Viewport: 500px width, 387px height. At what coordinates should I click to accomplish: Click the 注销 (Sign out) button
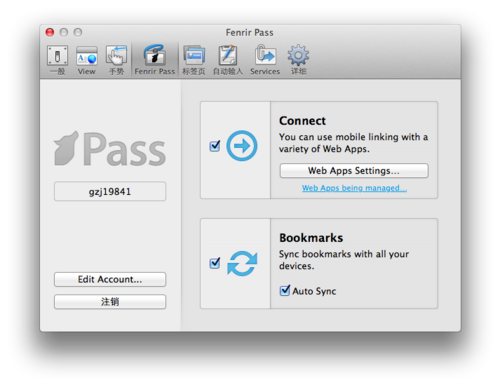click(110, 302)
